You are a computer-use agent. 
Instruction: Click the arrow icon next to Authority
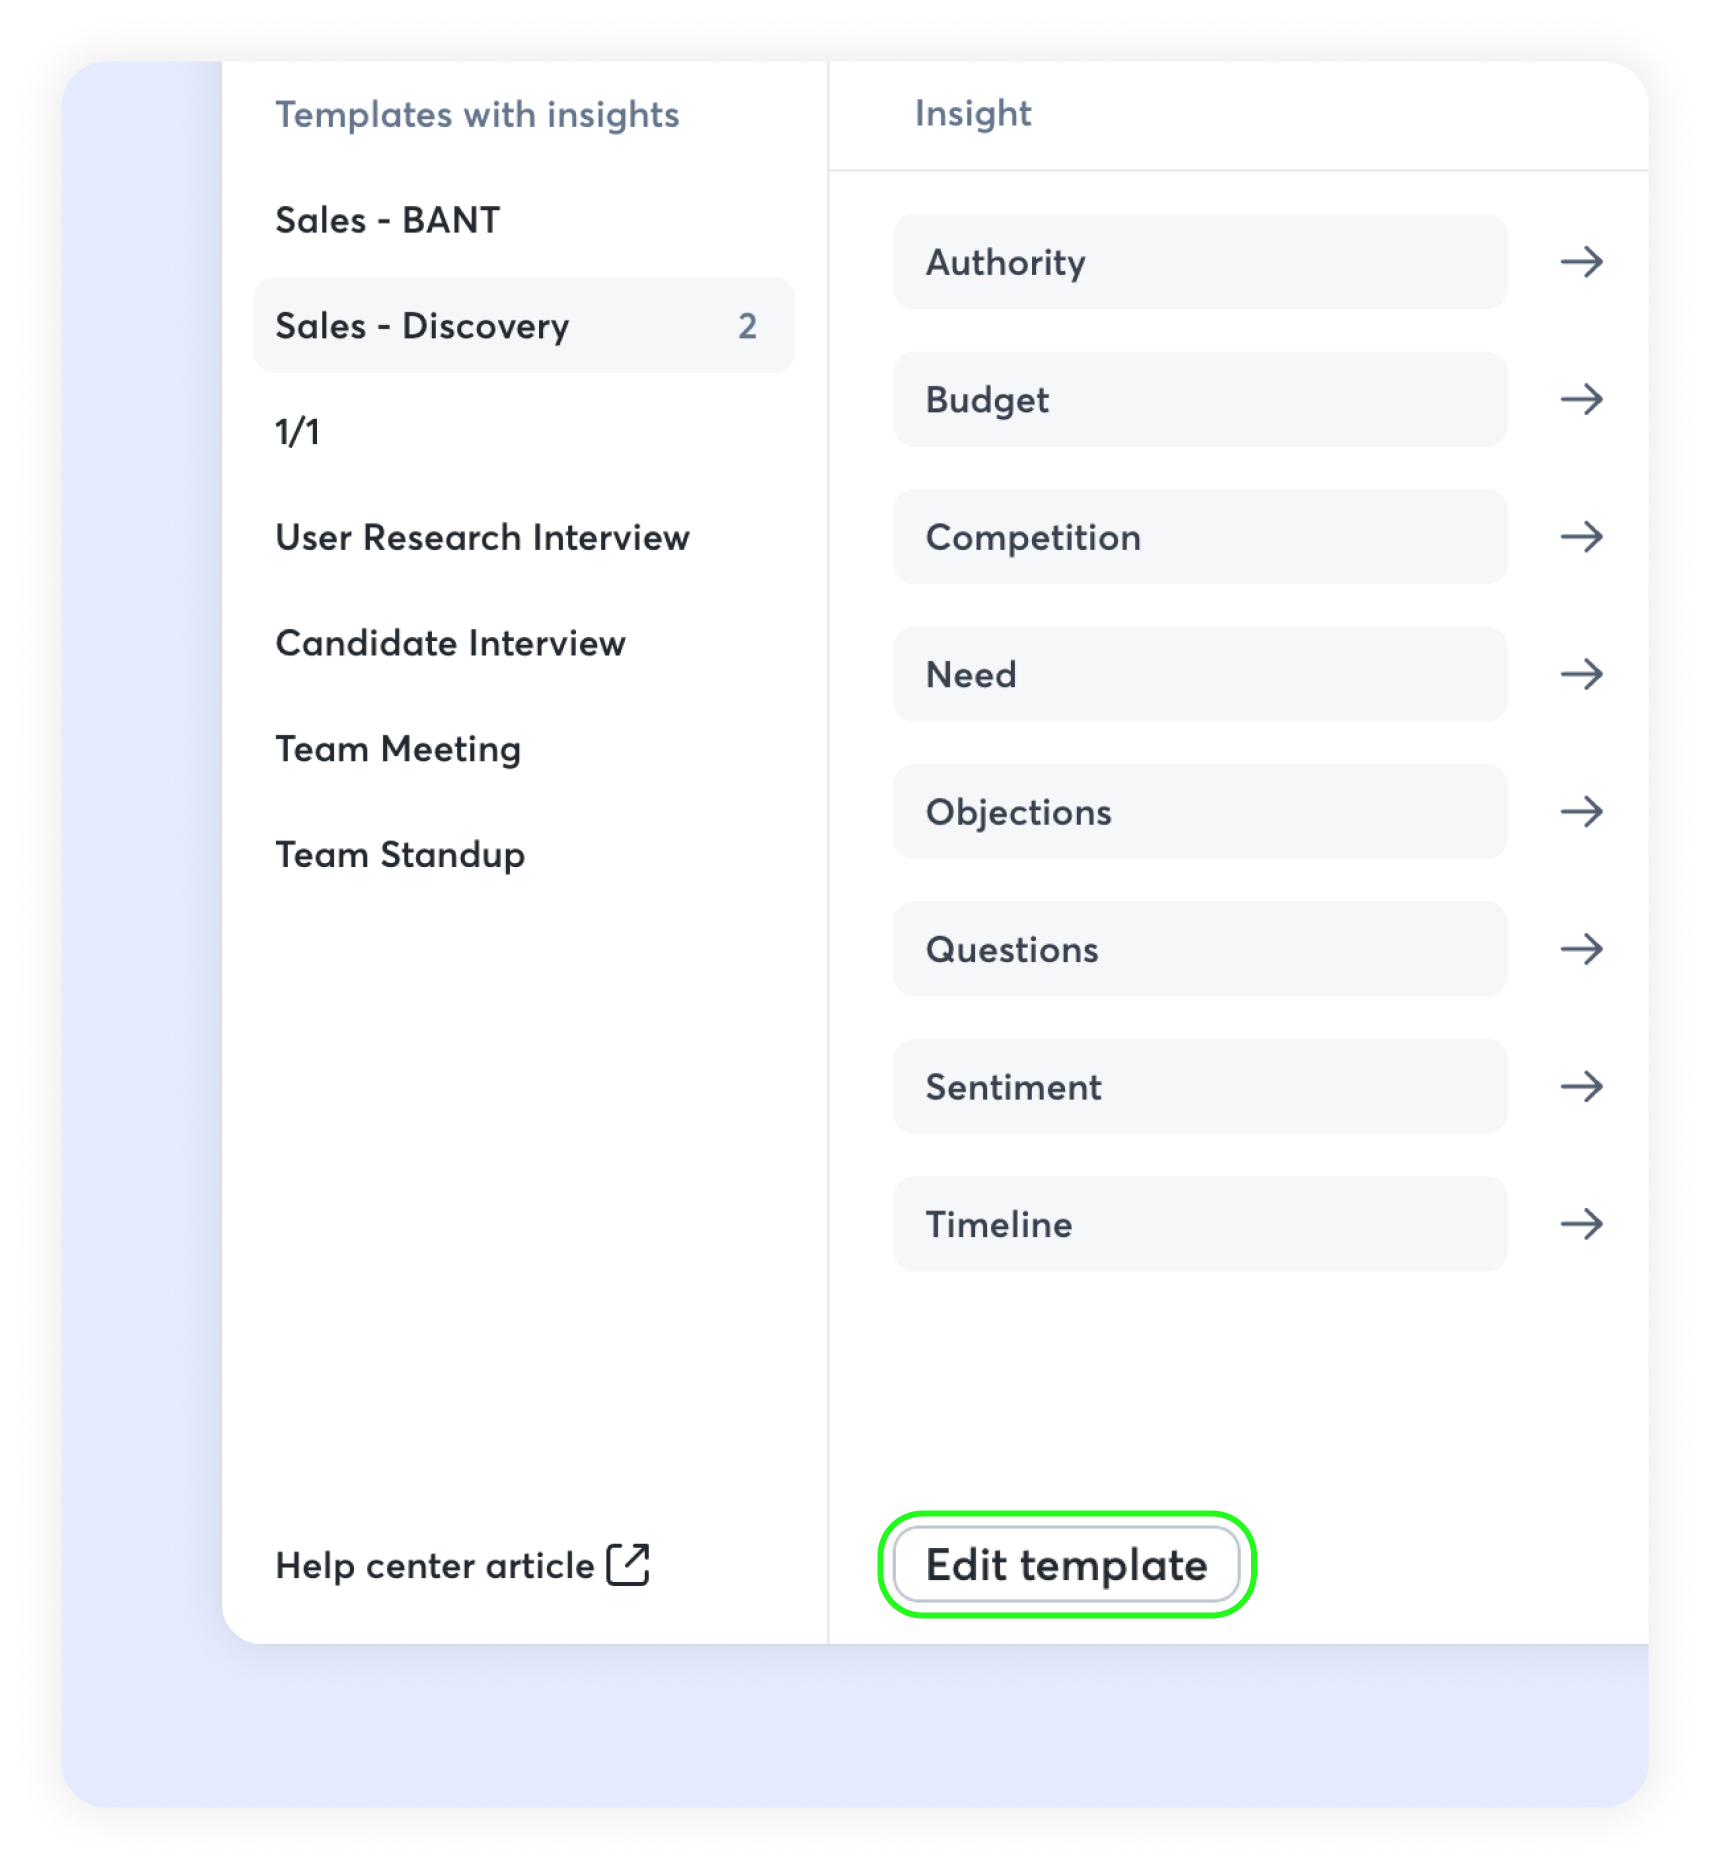click(x=1581, y=262)
